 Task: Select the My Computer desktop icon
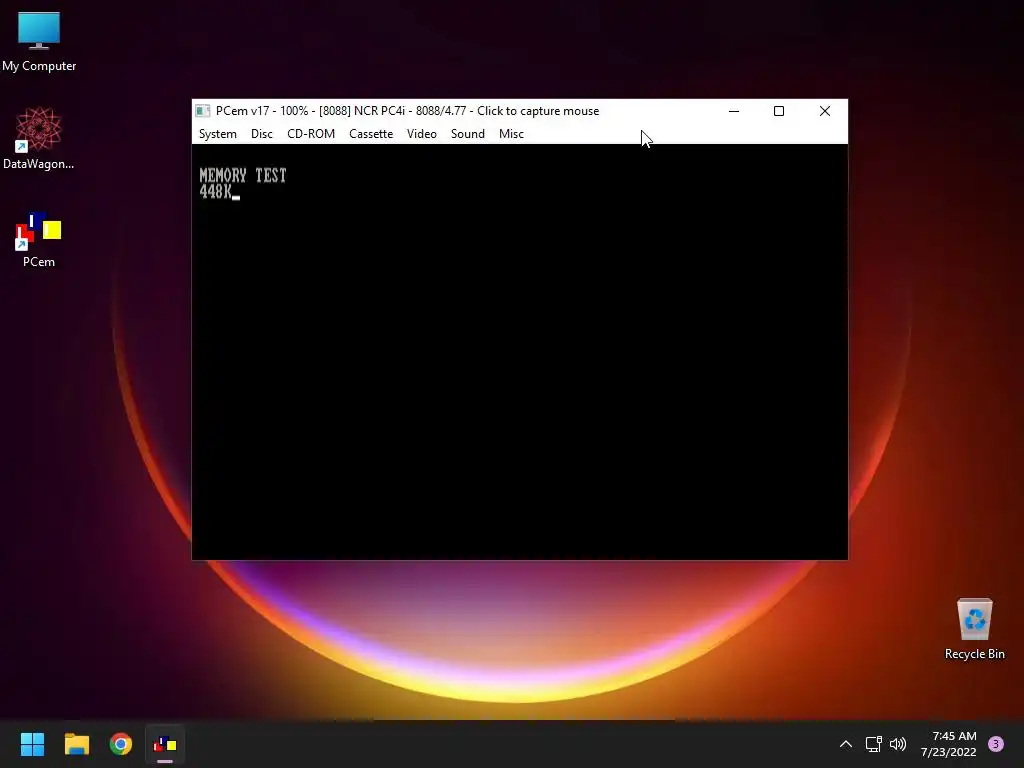(x=39, y=41)
